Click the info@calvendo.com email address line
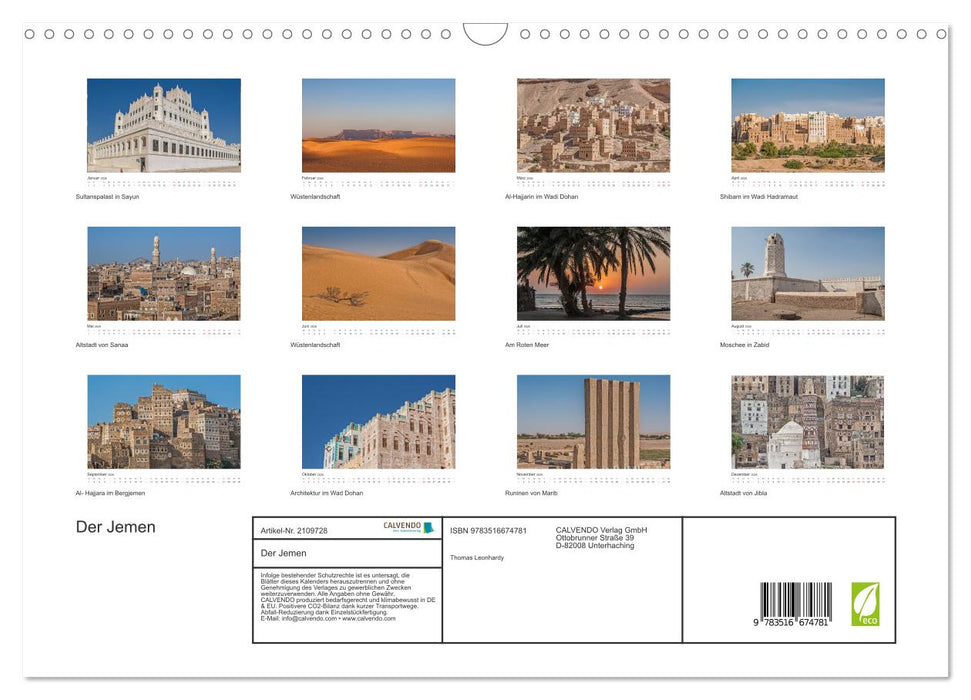Screen dimensions: 971x700 (x=327, y=618)
